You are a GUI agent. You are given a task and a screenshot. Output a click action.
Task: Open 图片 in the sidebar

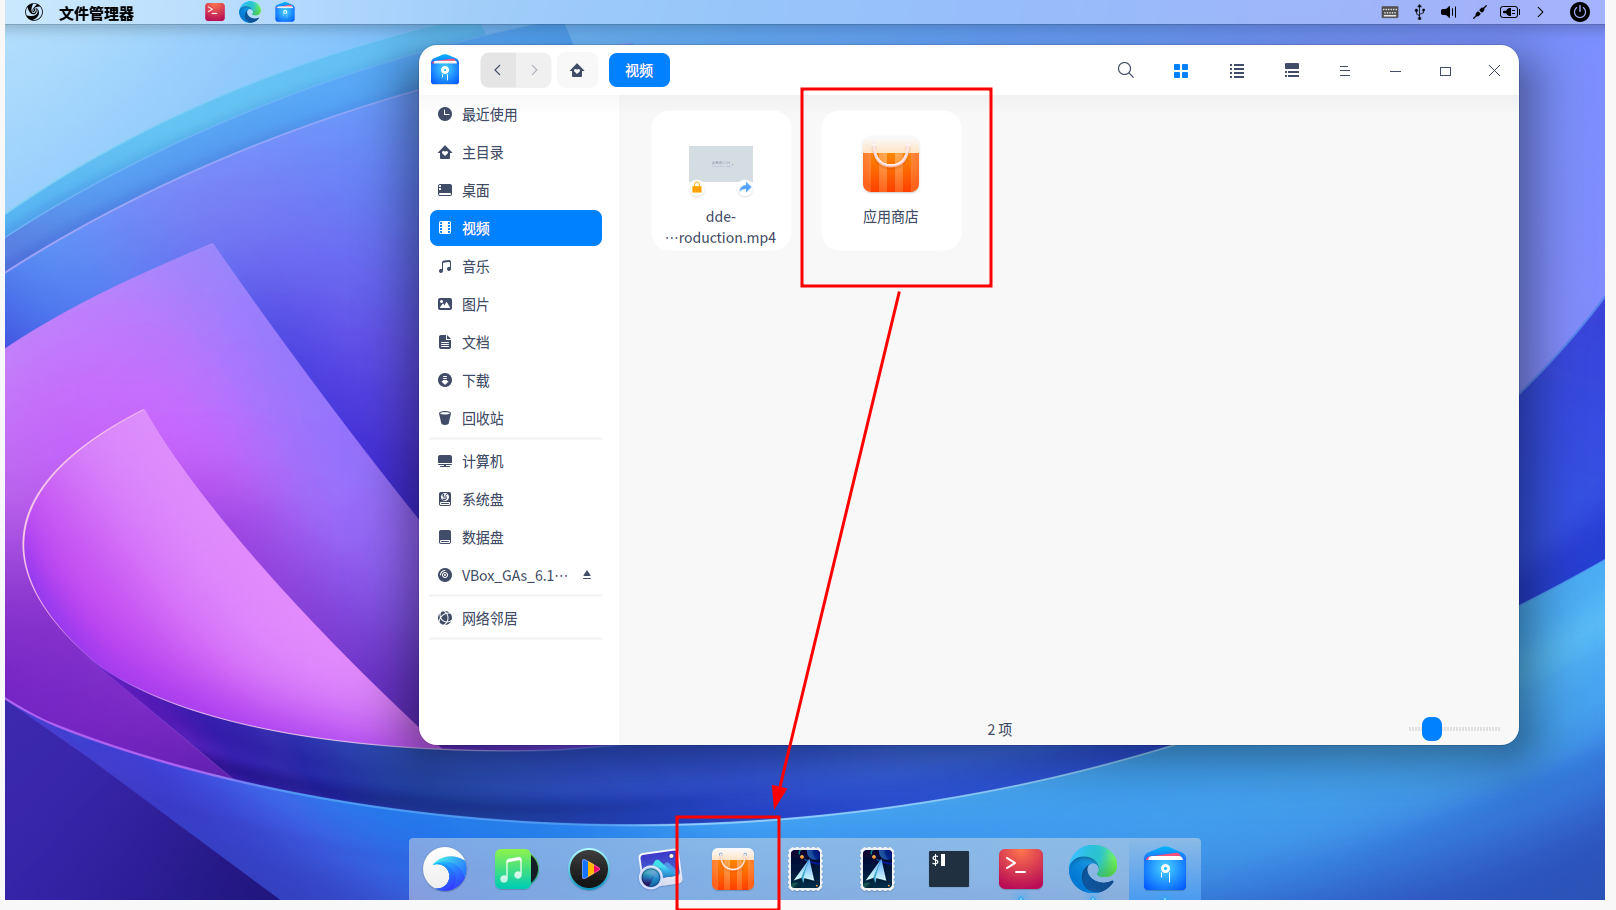point(516,305)
